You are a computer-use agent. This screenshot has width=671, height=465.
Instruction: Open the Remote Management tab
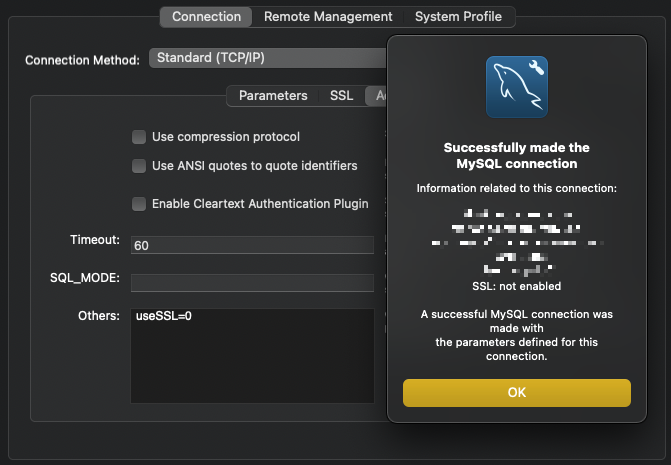(x=328, y=17)
